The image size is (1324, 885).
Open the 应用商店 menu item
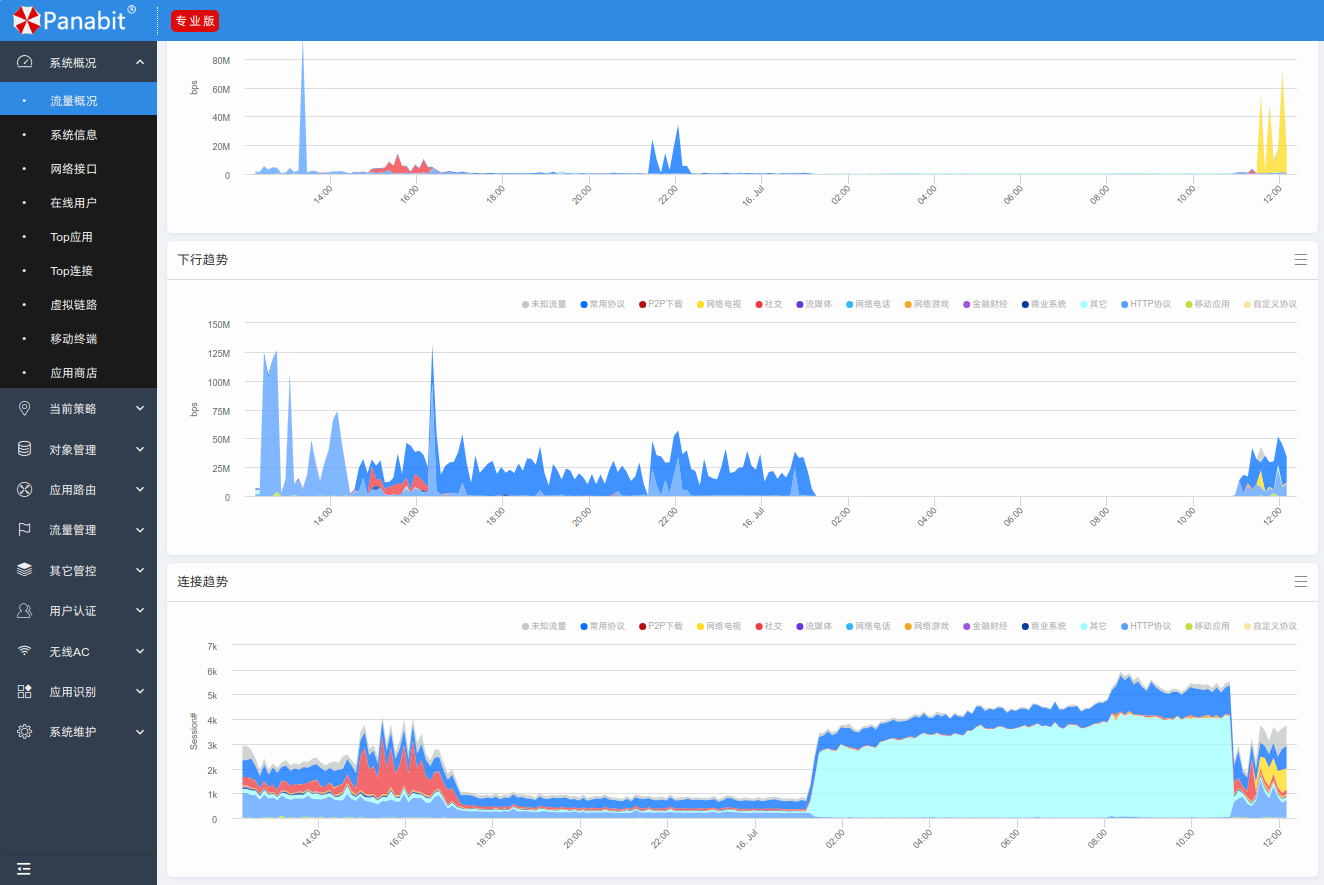click(78, 373)
